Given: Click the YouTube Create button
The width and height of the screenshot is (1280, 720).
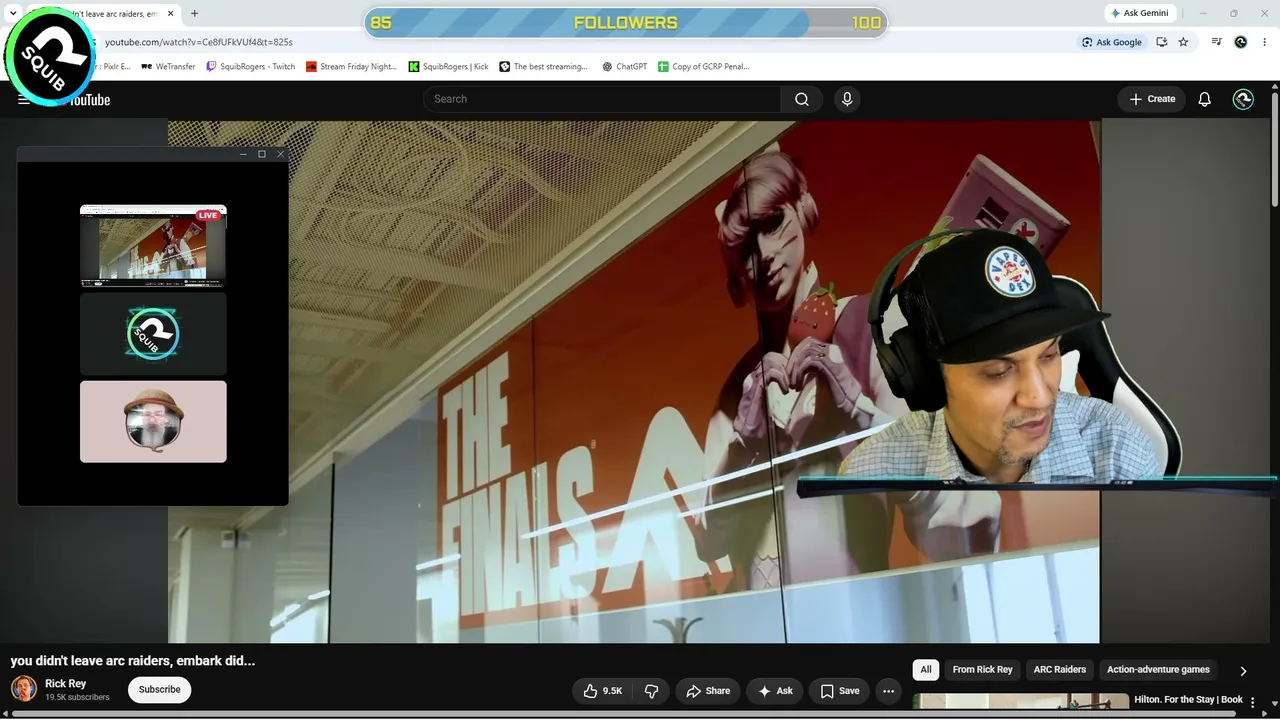Looking at the screenshot, I should [x=1152, y=99].
